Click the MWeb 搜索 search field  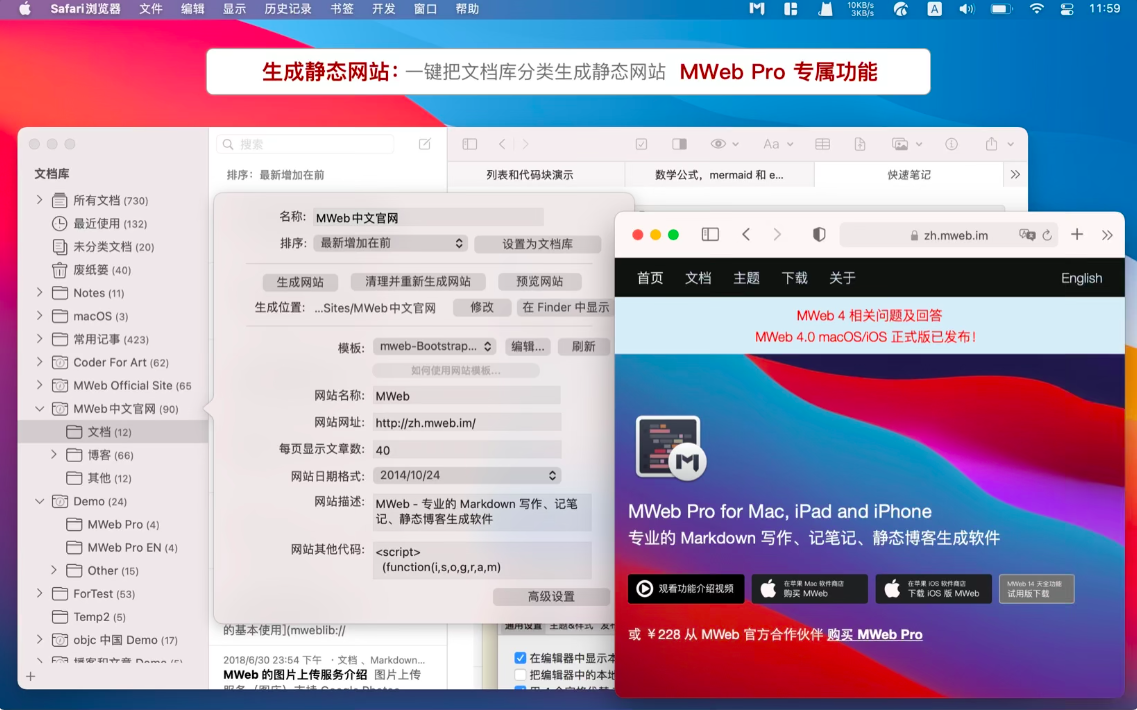coord(305,144)
